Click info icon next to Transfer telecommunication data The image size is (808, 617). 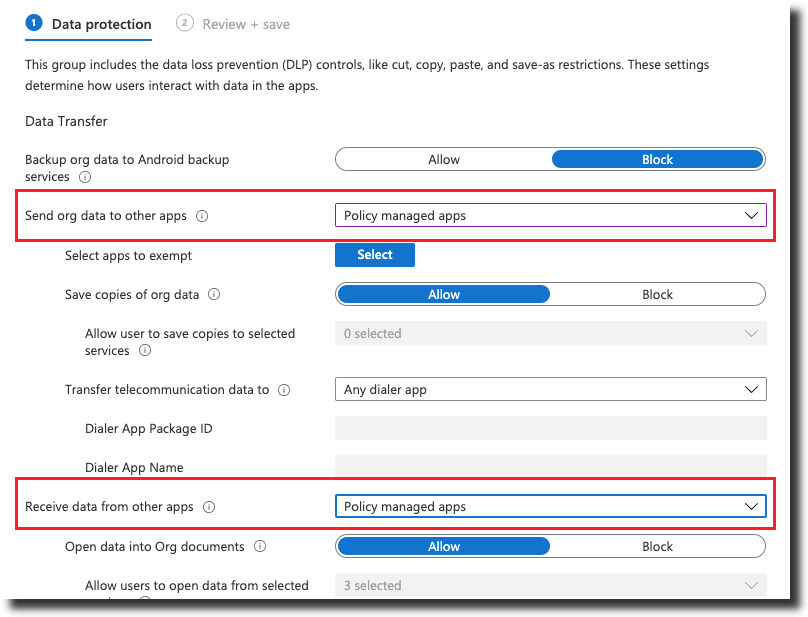pyautogui.click(x=284, y=390)
